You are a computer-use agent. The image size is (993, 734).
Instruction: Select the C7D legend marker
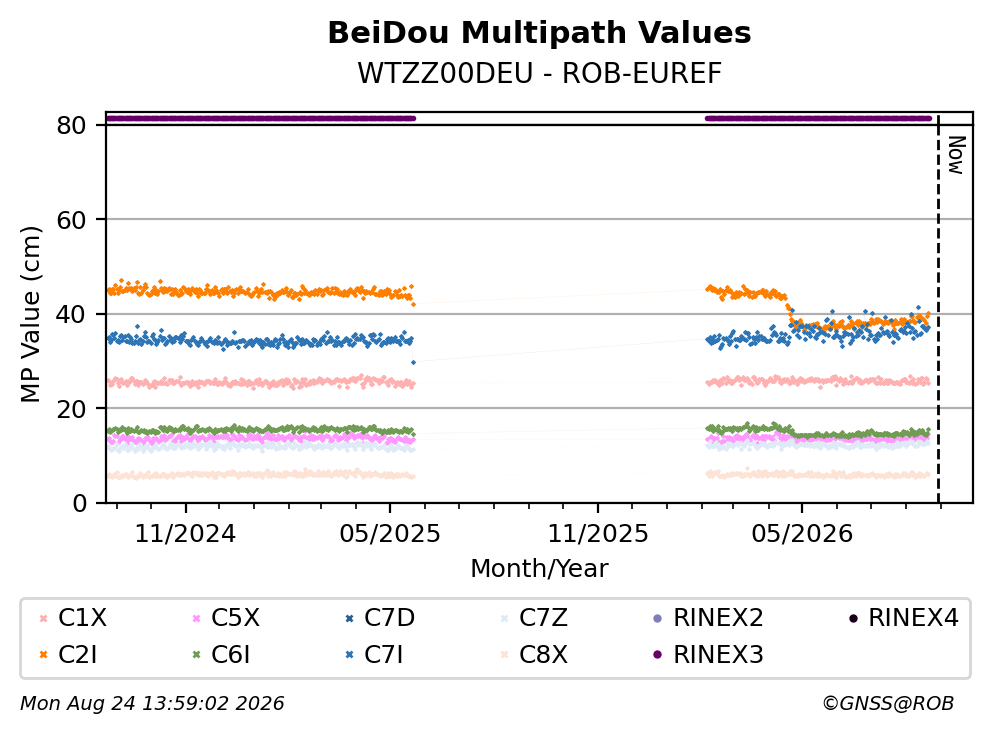pos(350,618)
